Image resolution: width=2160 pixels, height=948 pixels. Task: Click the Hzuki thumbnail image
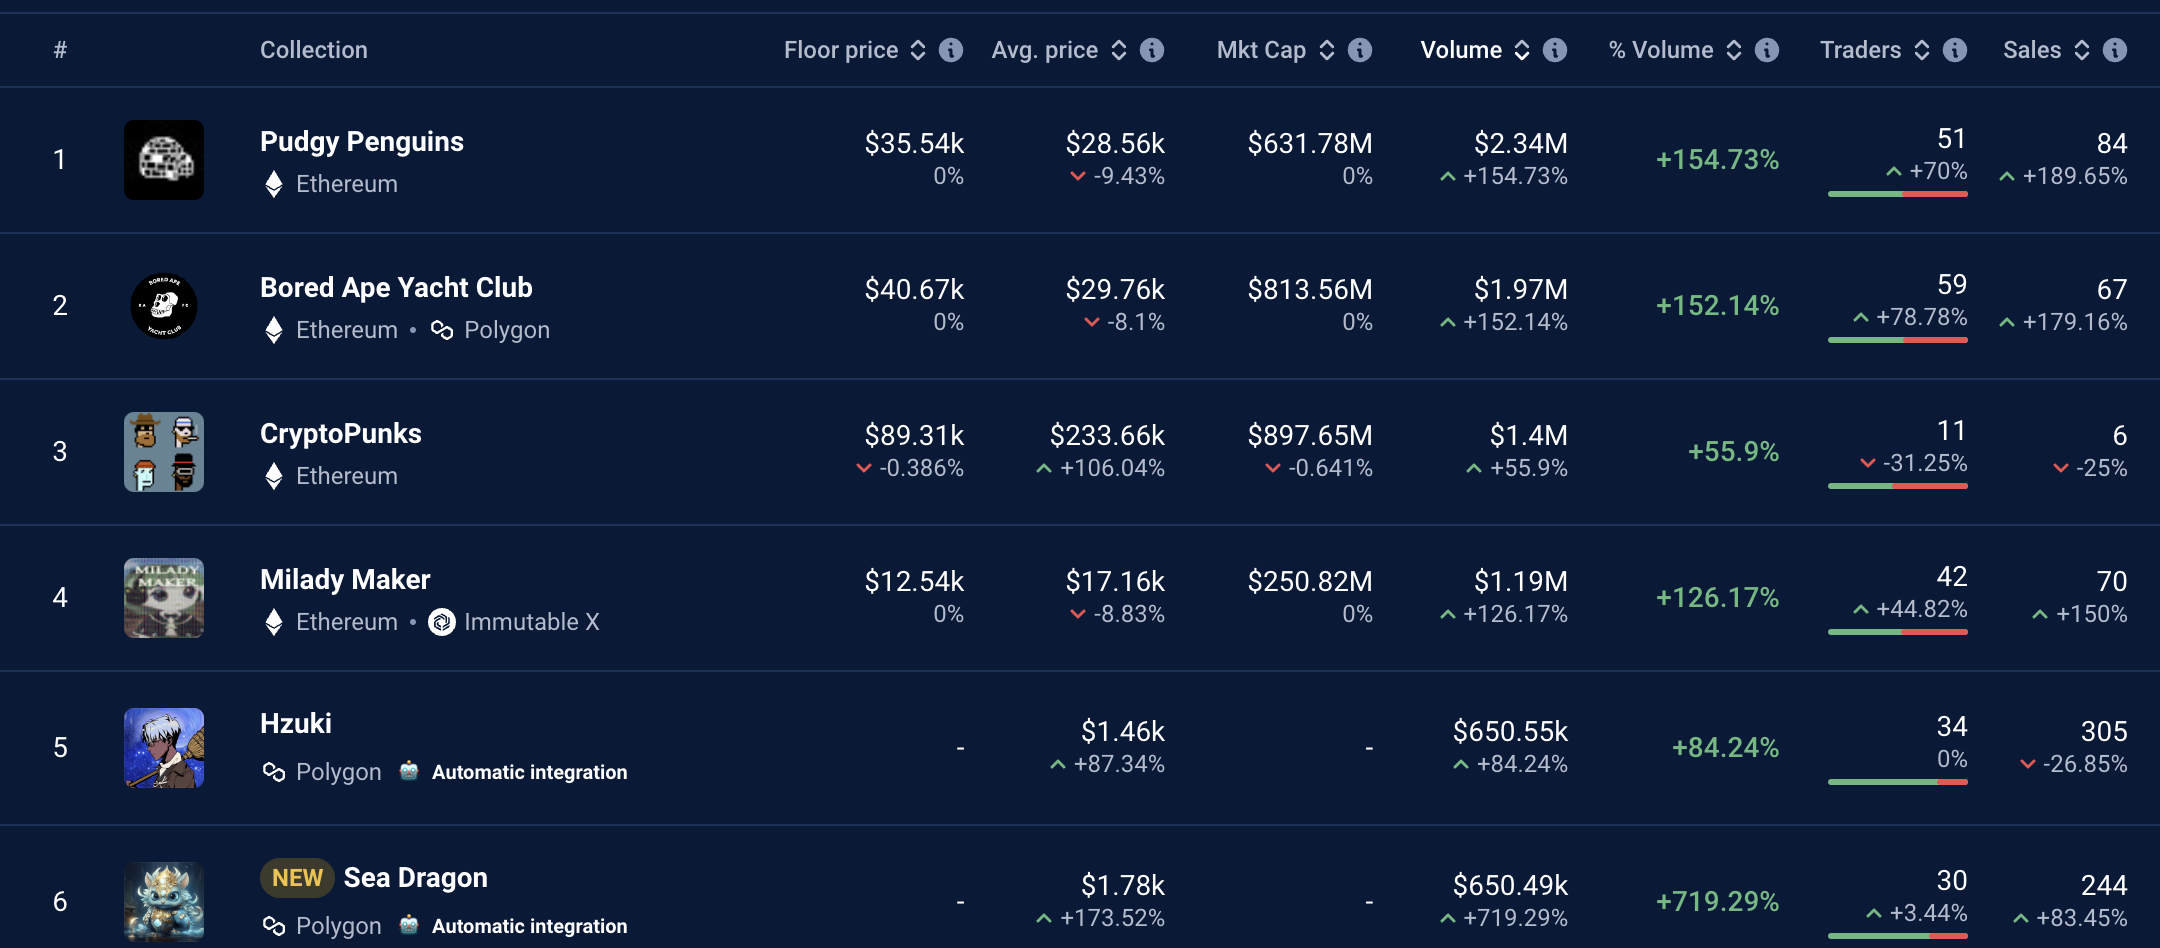(x=164, y=748)
